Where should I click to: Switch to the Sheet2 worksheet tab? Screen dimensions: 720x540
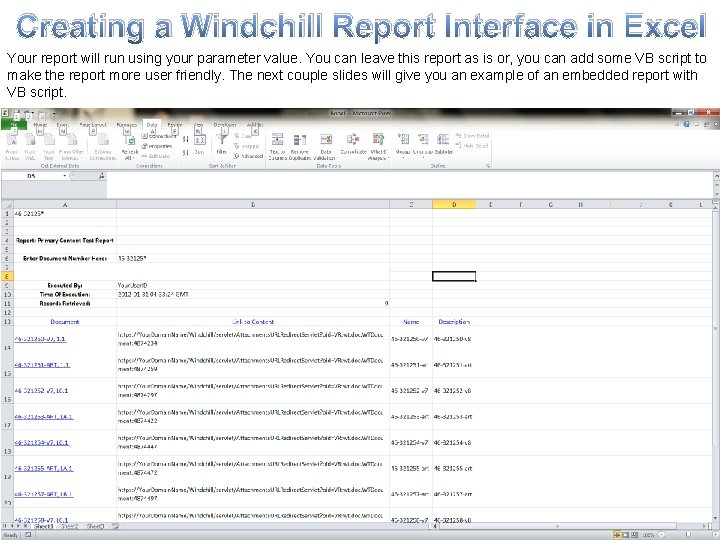click(70, 527)
